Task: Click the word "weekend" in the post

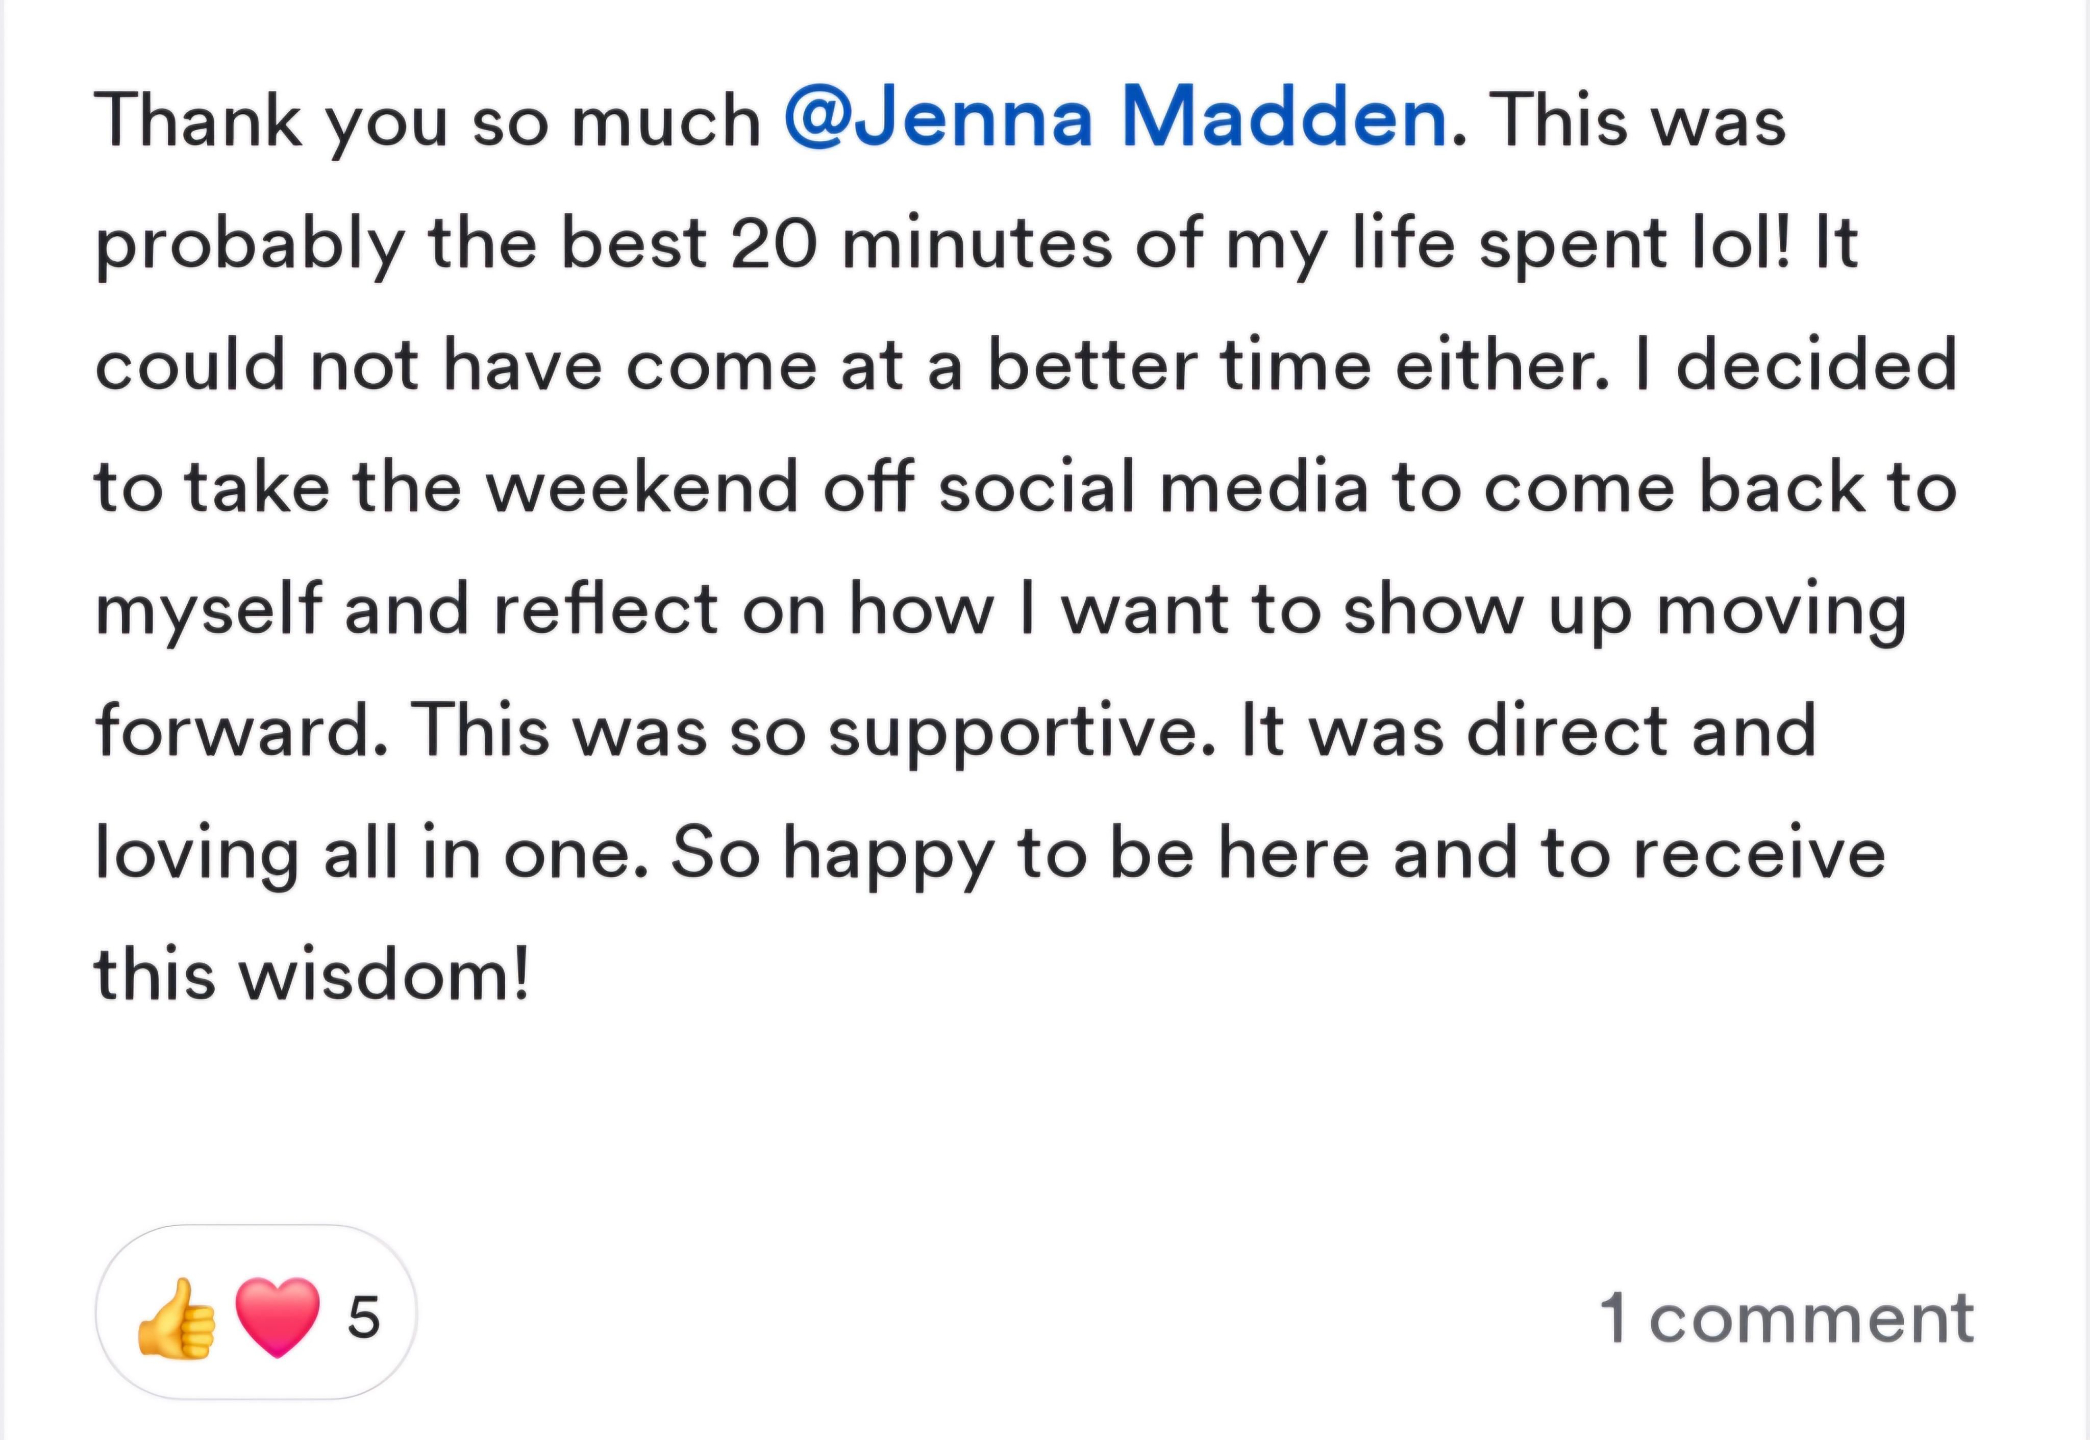Action: coord(643,487)
